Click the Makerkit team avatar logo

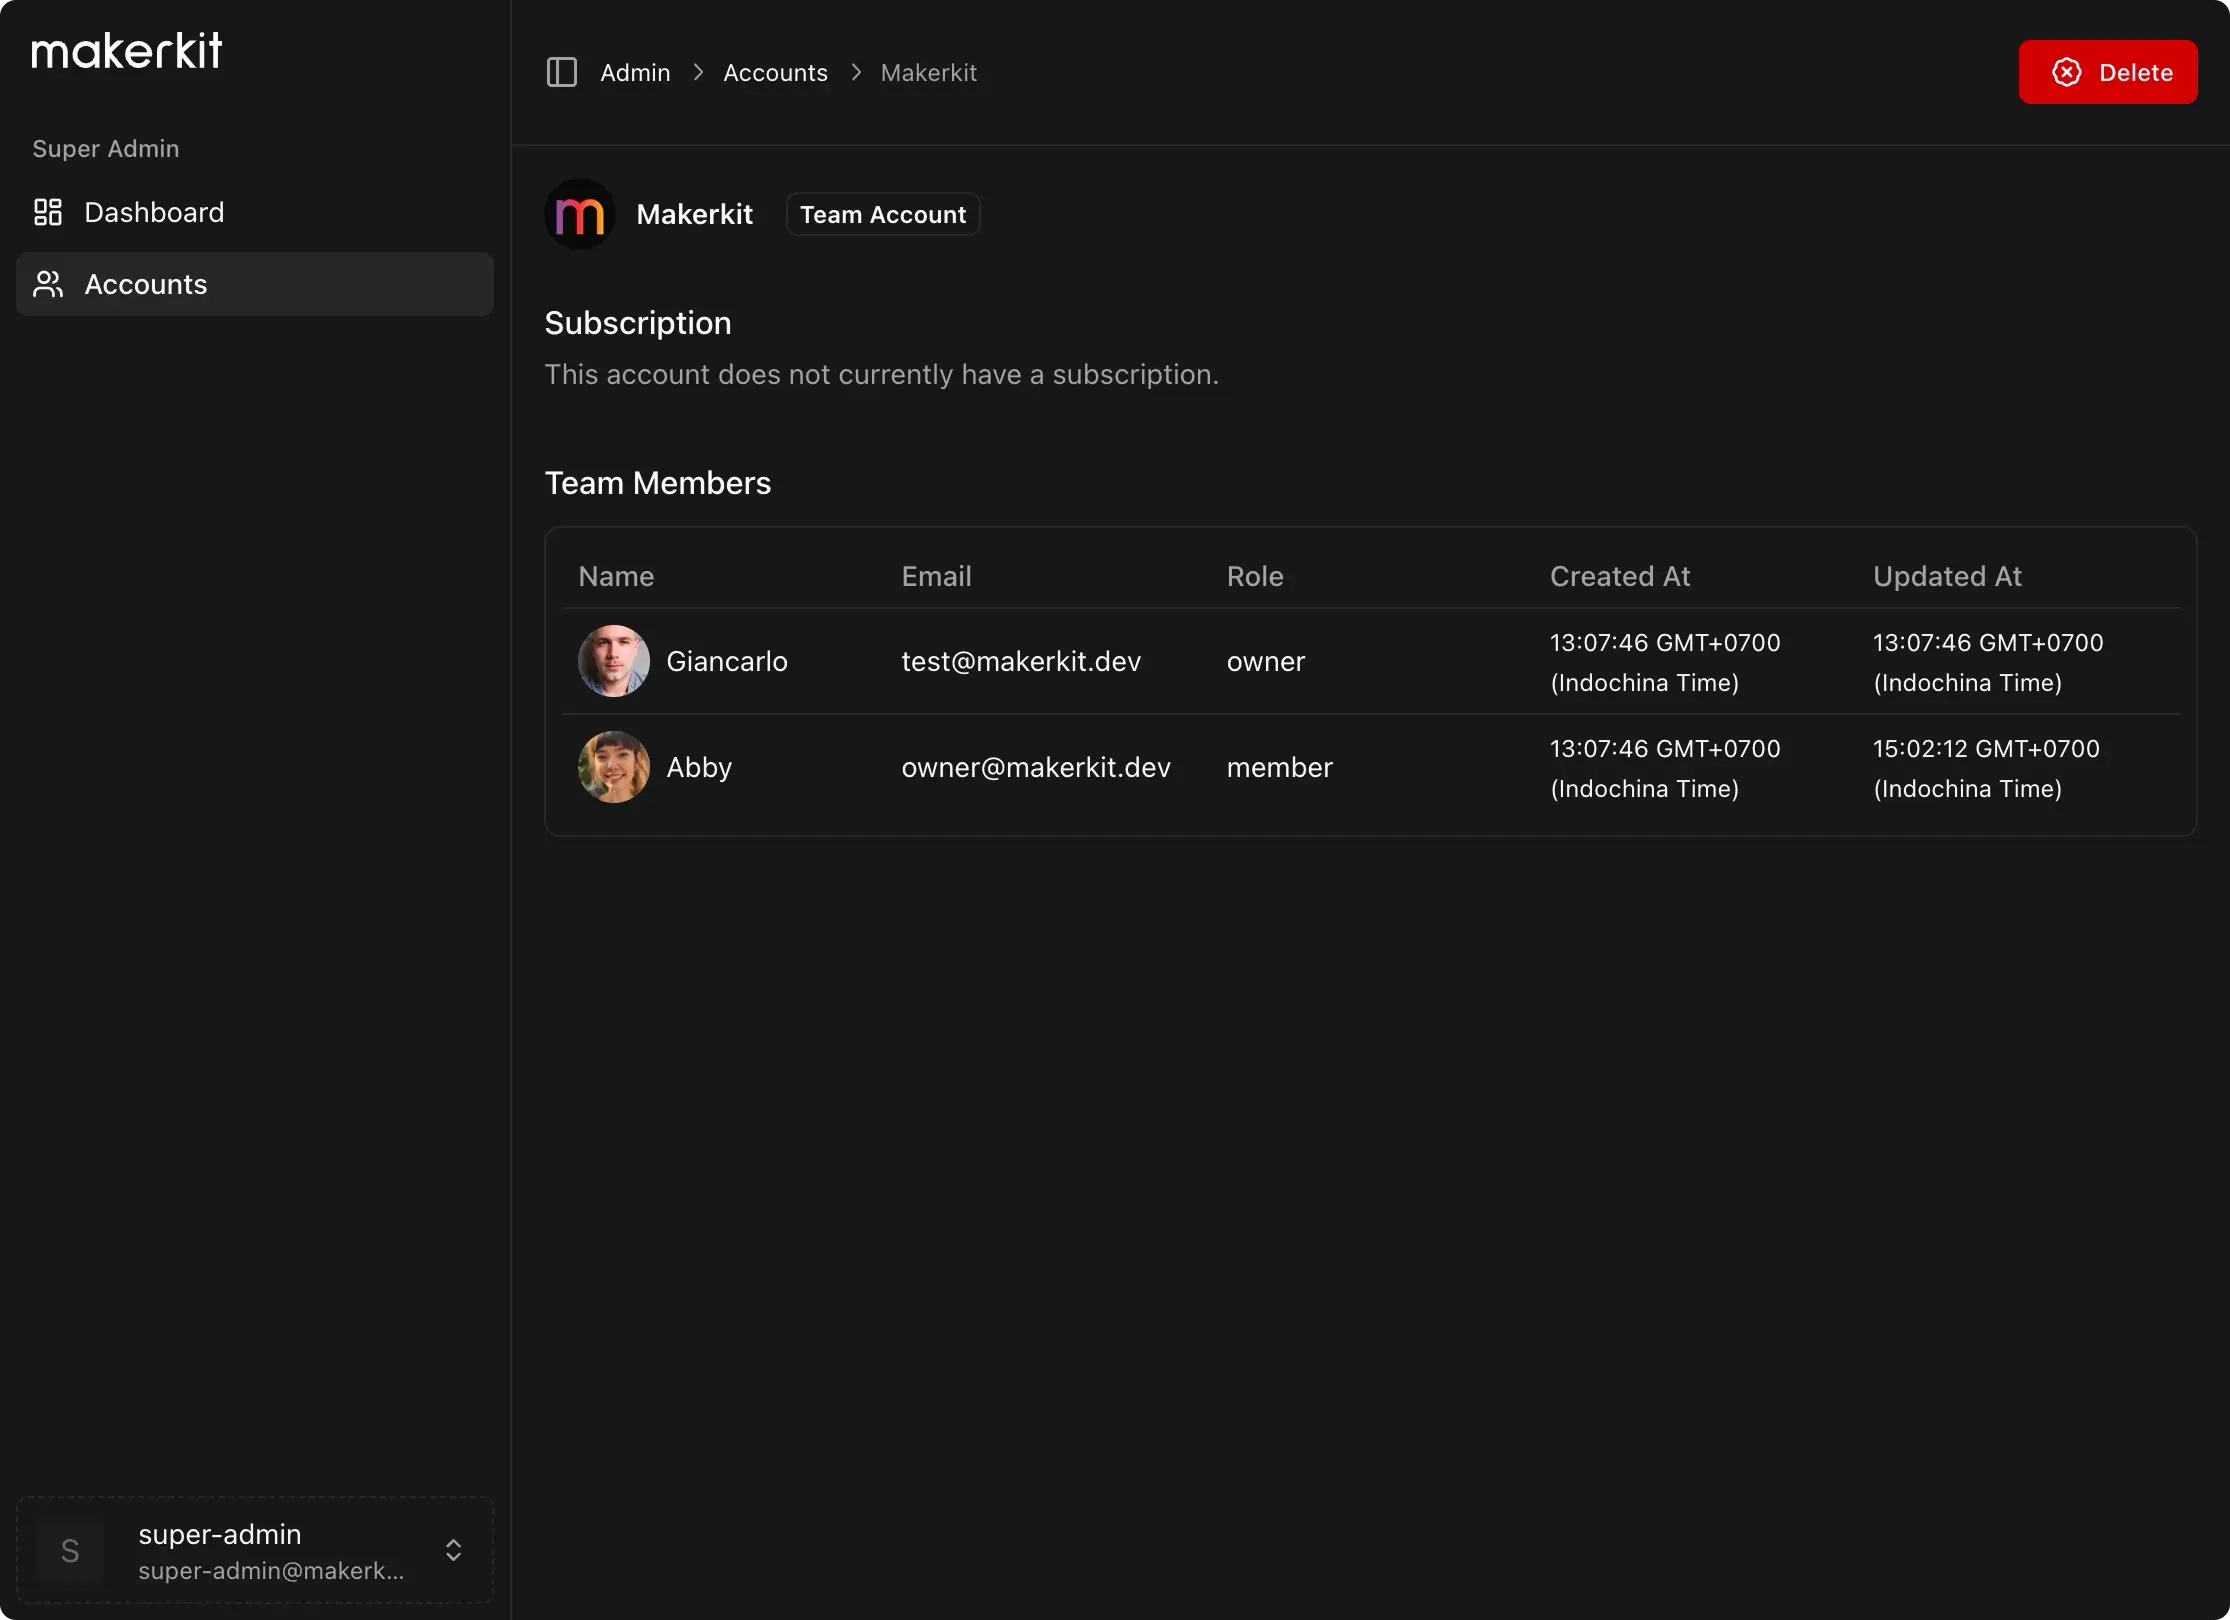(579, 214)
